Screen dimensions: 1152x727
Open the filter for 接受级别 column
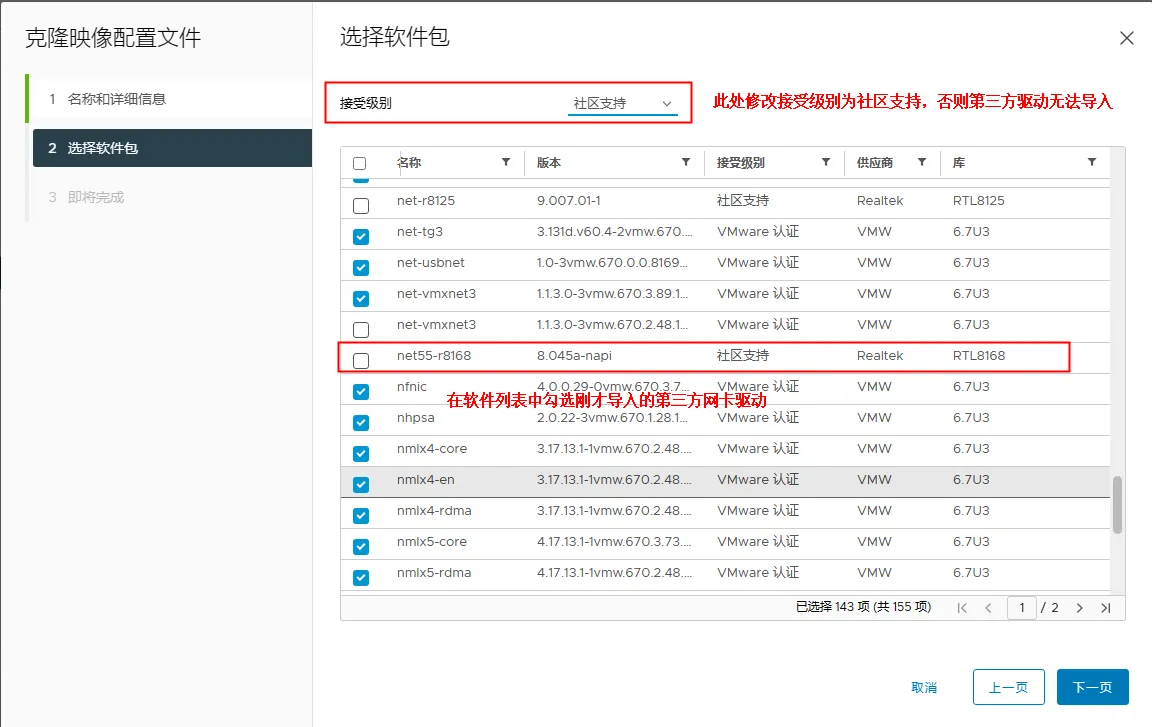pos(826,162)
